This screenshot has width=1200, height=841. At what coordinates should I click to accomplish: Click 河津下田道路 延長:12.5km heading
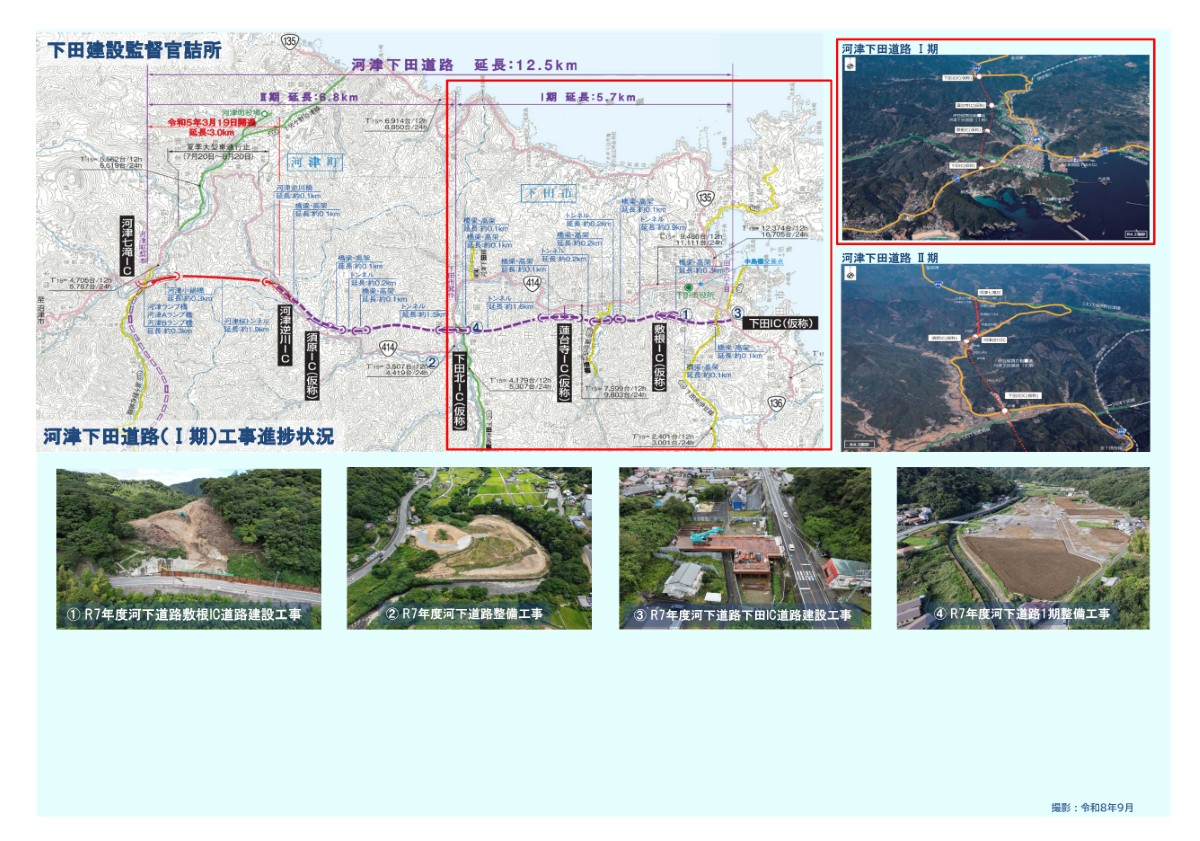(x=464, y=65)
